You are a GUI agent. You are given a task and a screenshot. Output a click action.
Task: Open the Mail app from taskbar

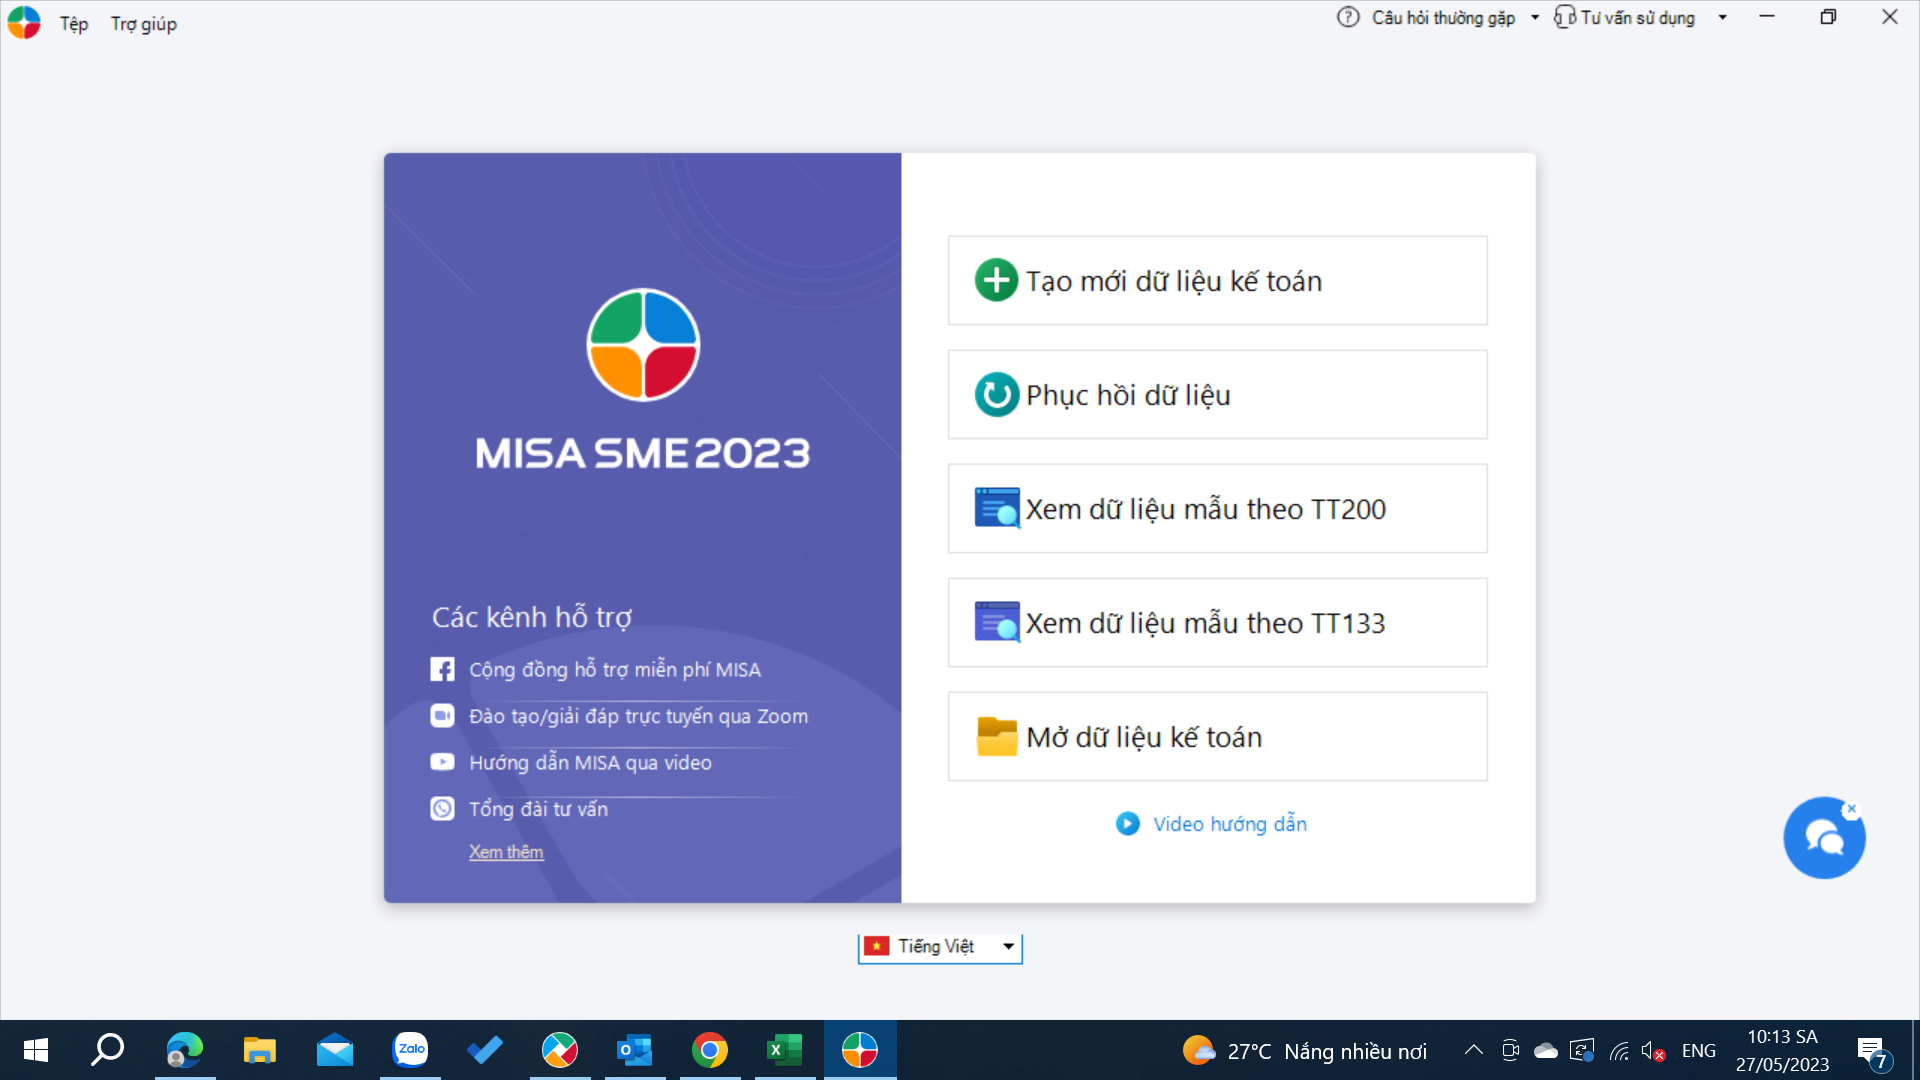(x=334, y=1050)
